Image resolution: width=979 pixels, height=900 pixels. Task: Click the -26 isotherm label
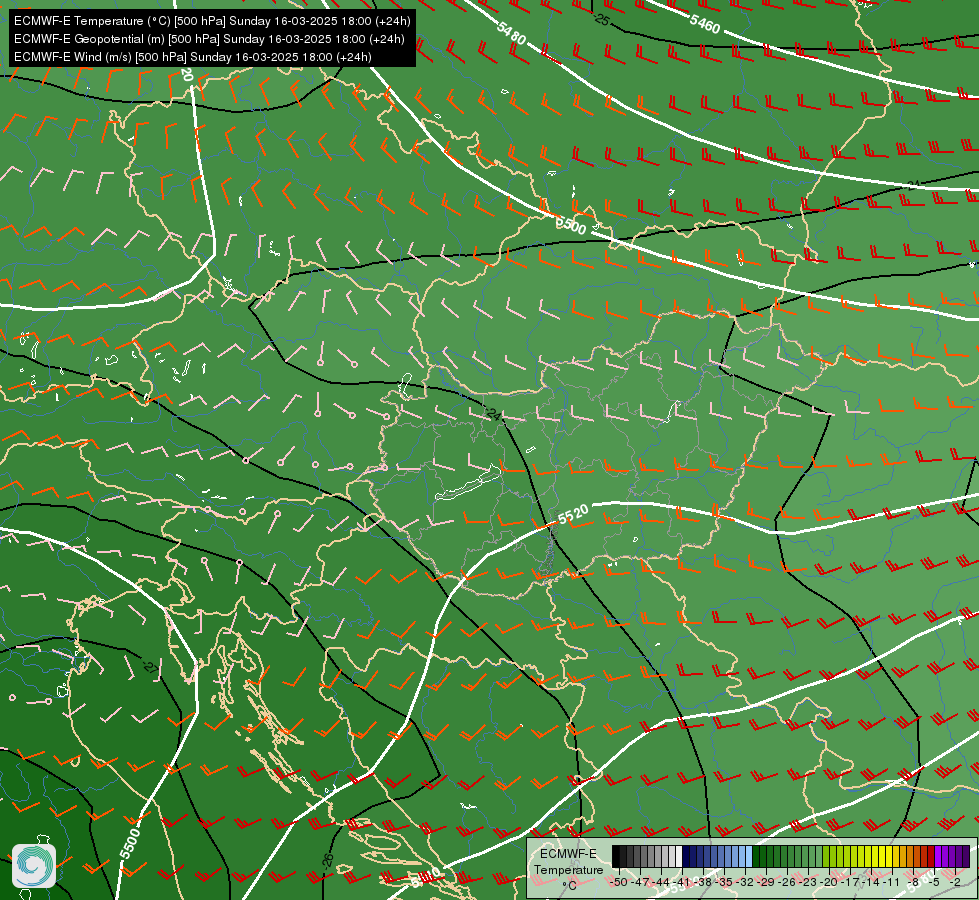(328, 862)
